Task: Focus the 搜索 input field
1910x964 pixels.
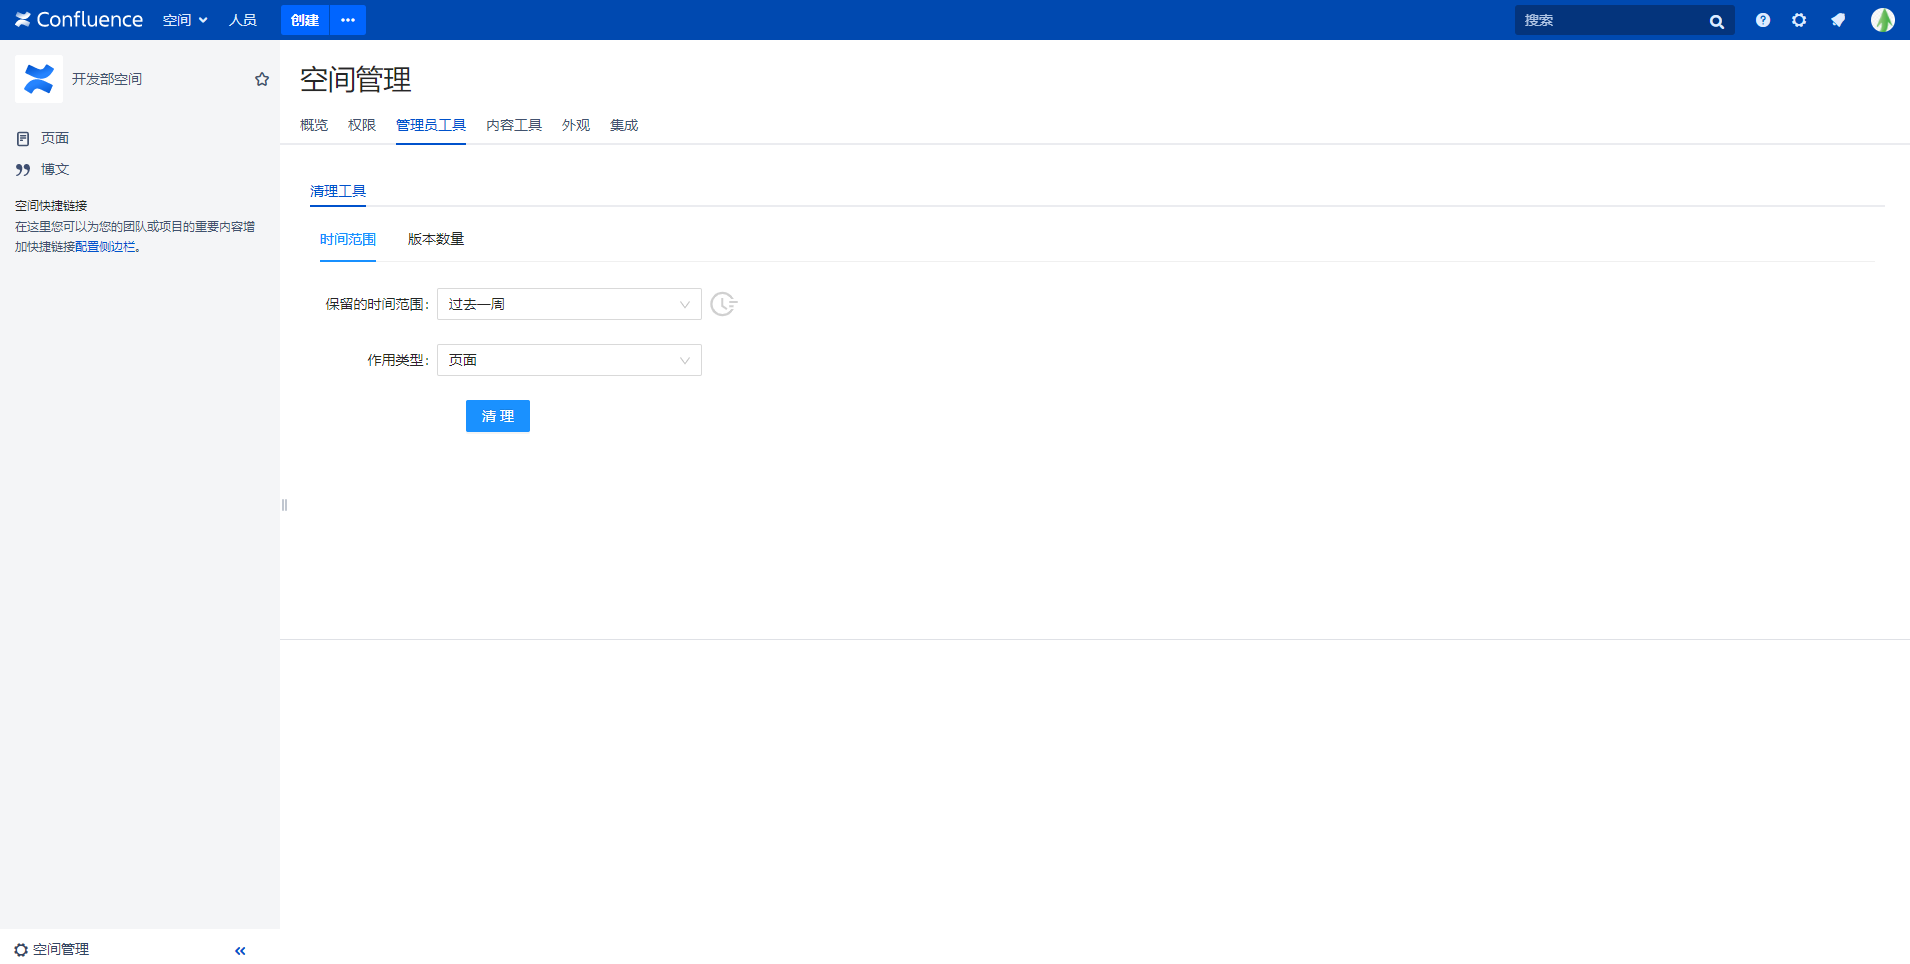Action: click(1610, 20)
